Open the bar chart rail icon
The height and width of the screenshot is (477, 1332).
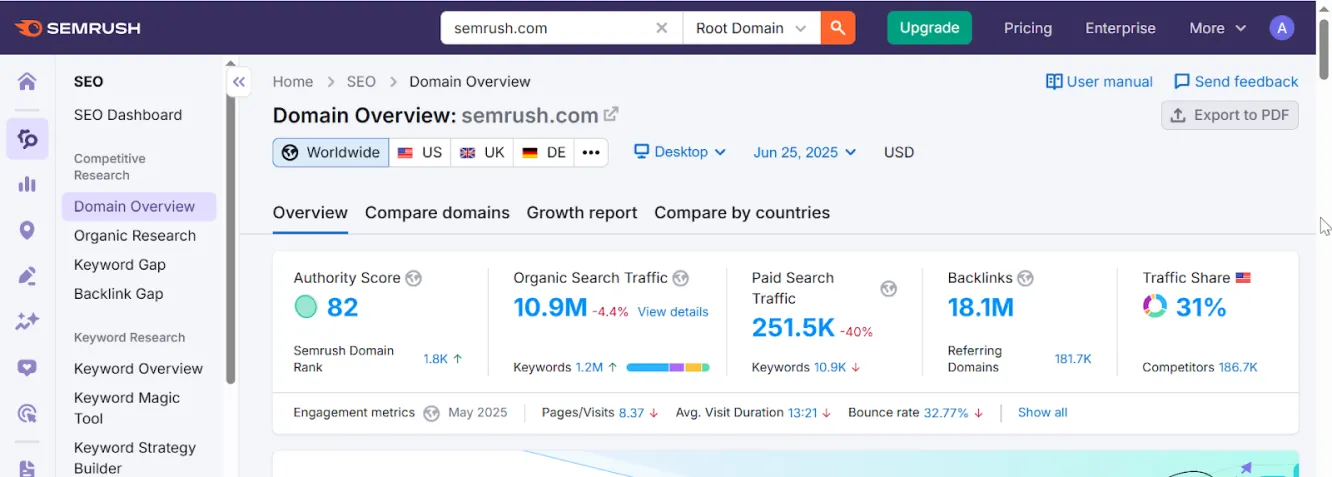tap(27, 184)
